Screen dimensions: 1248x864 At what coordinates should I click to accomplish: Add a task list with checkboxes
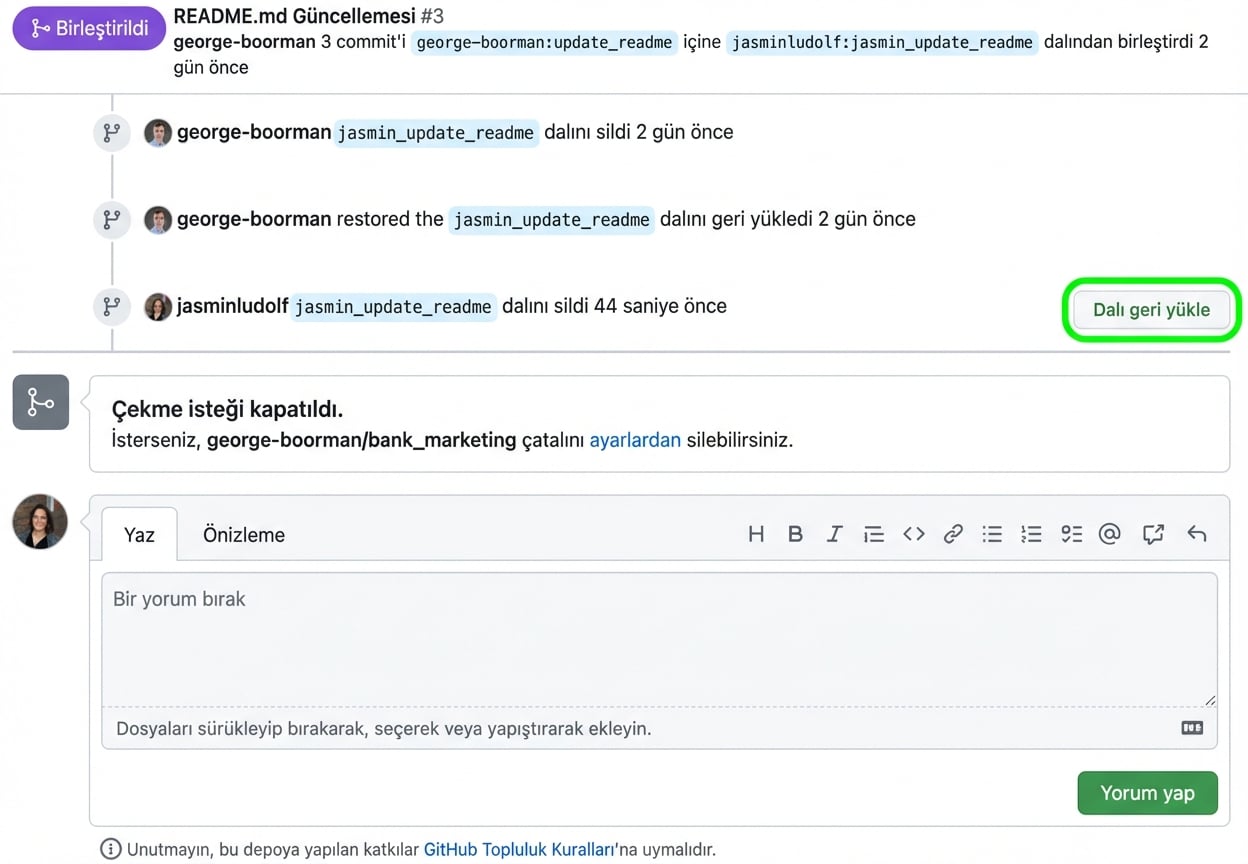point(1071,534)
